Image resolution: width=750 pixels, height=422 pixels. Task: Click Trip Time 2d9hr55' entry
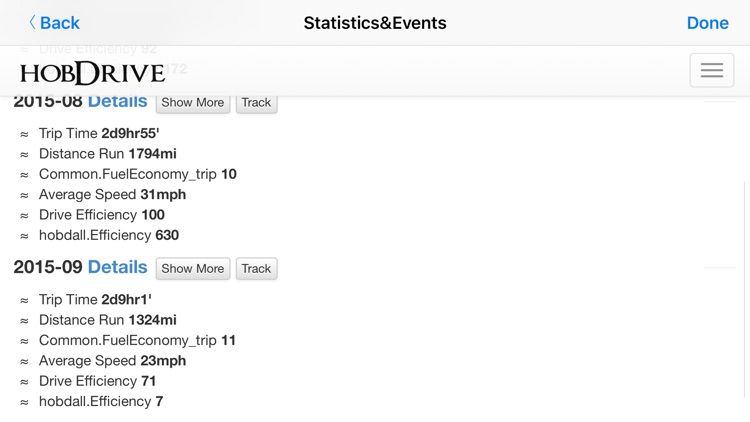point(98,133)
